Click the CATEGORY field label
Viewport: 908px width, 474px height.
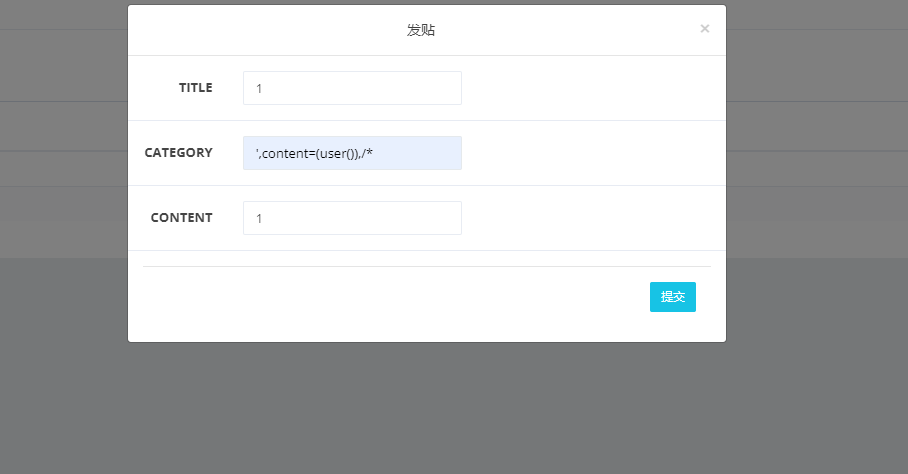[178, 153]
